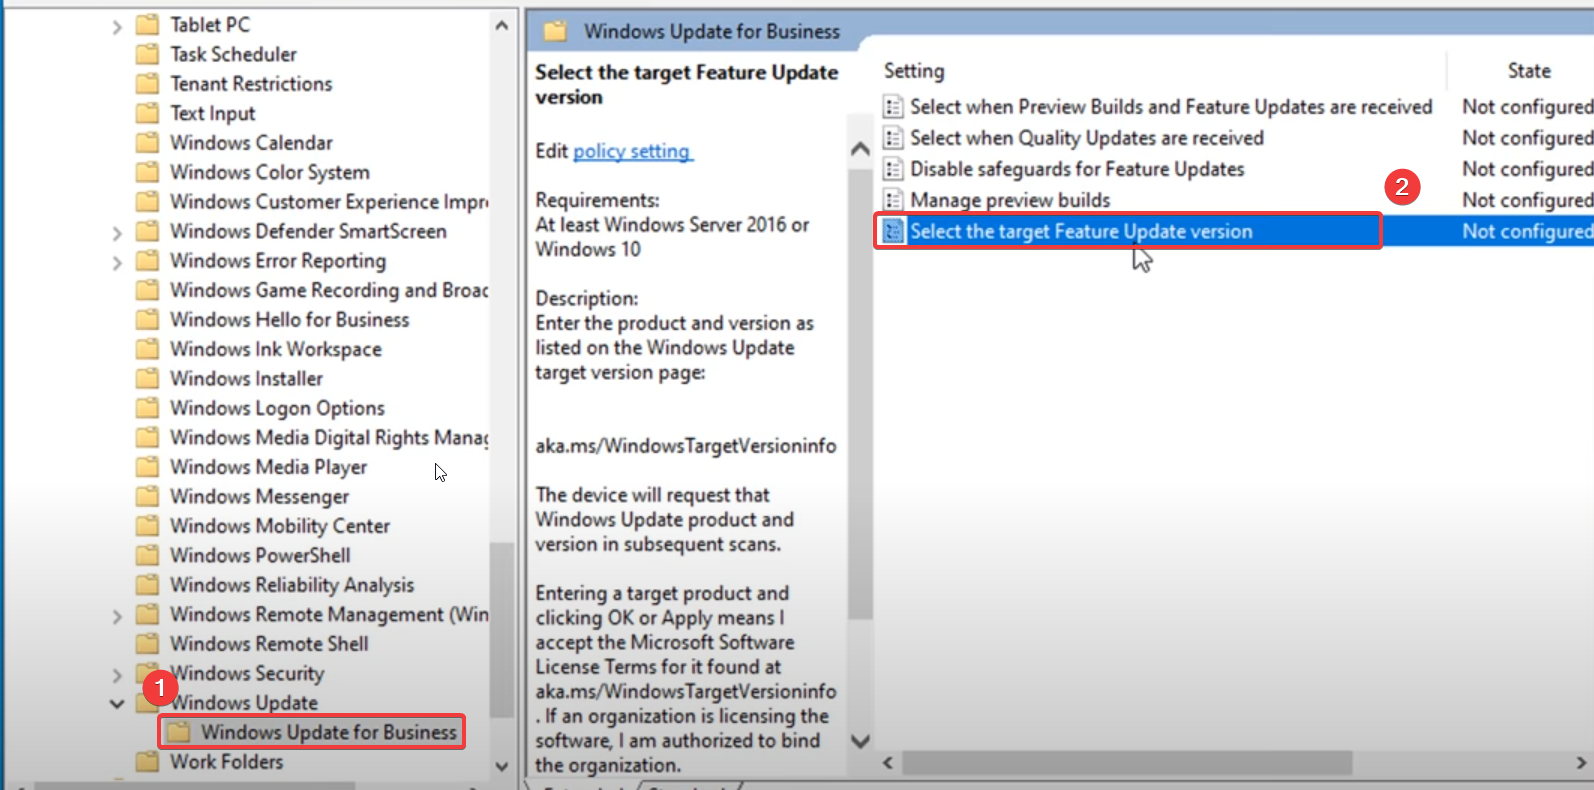Screen dimensions: 1594x790
Task: Click the policy icon for Disable safeguards for Feature Updates
Action: tap(893, 168)
